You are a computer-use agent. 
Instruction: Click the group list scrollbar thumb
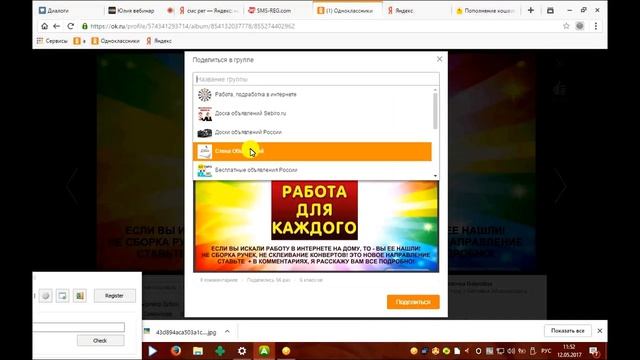[435, 111]
